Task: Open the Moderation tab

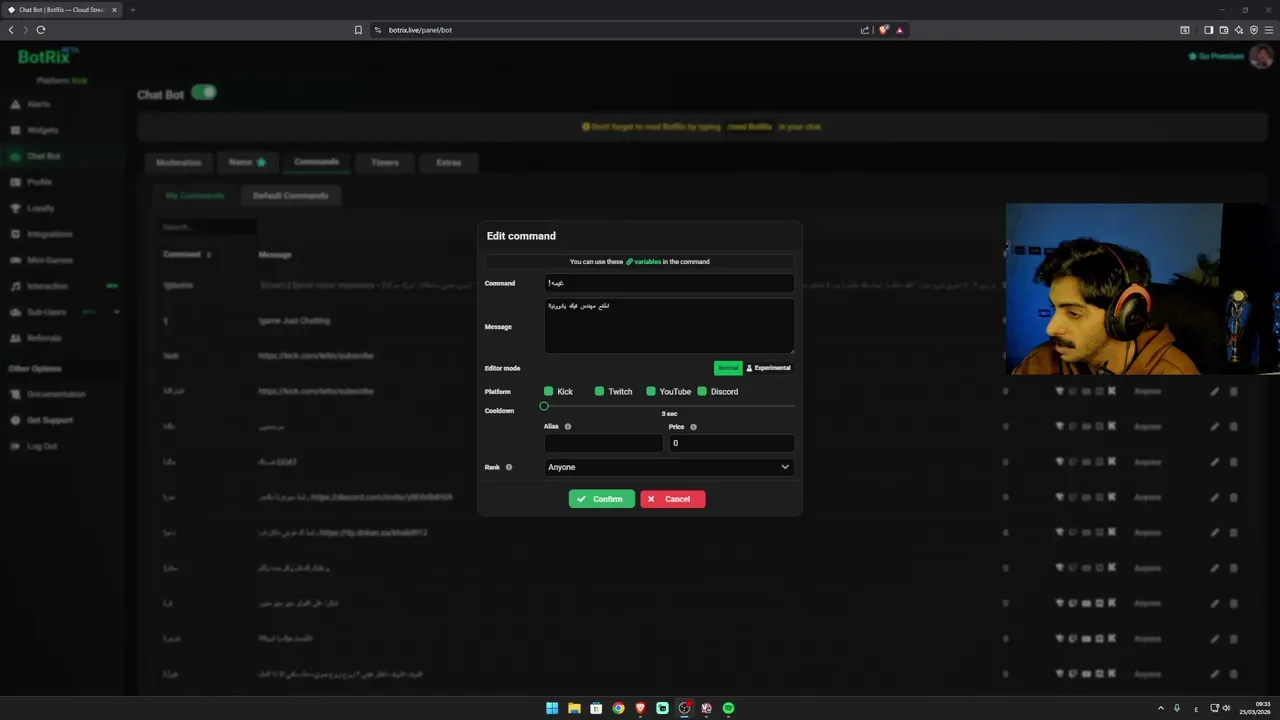Action: pos(179,162)
